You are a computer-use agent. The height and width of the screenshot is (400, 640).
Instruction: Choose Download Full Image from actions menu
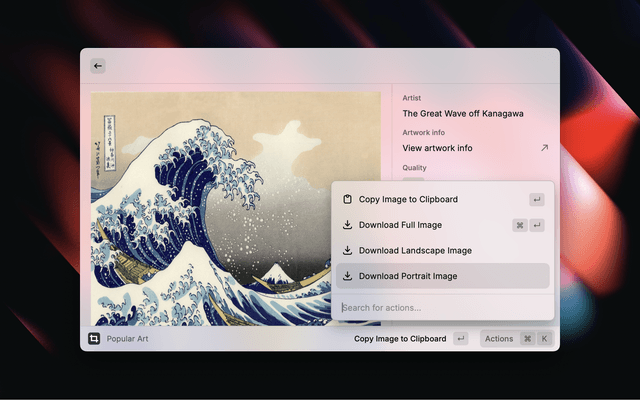400,225
